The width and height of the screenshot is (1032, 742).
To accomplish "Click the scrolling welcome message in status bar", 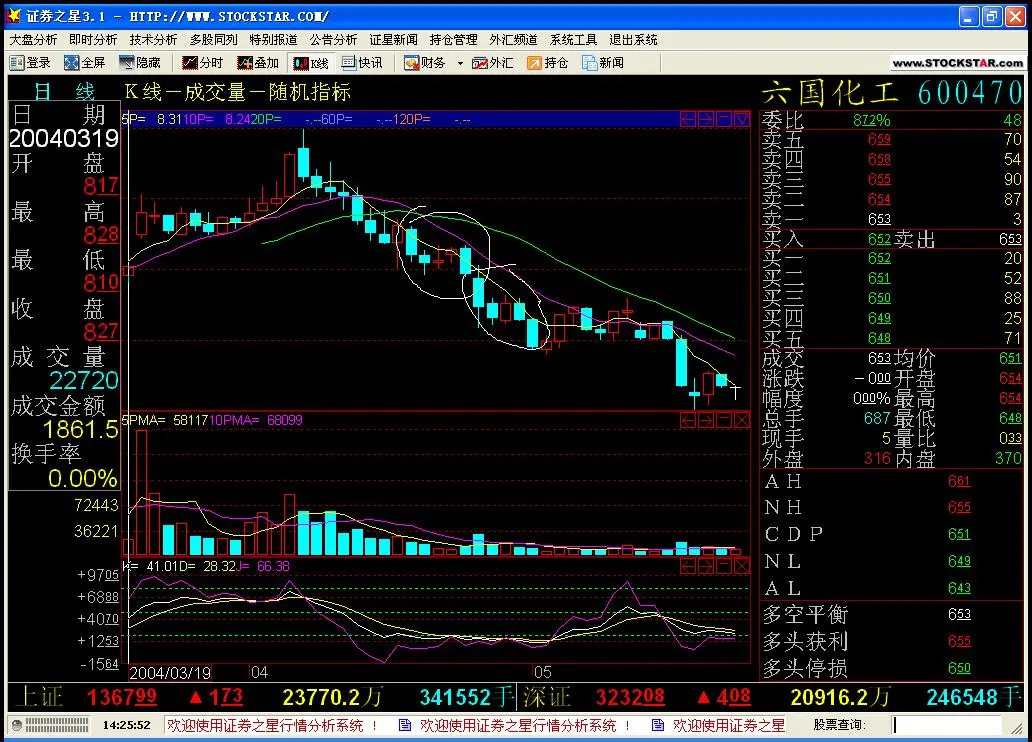I will tap(475, 726).
